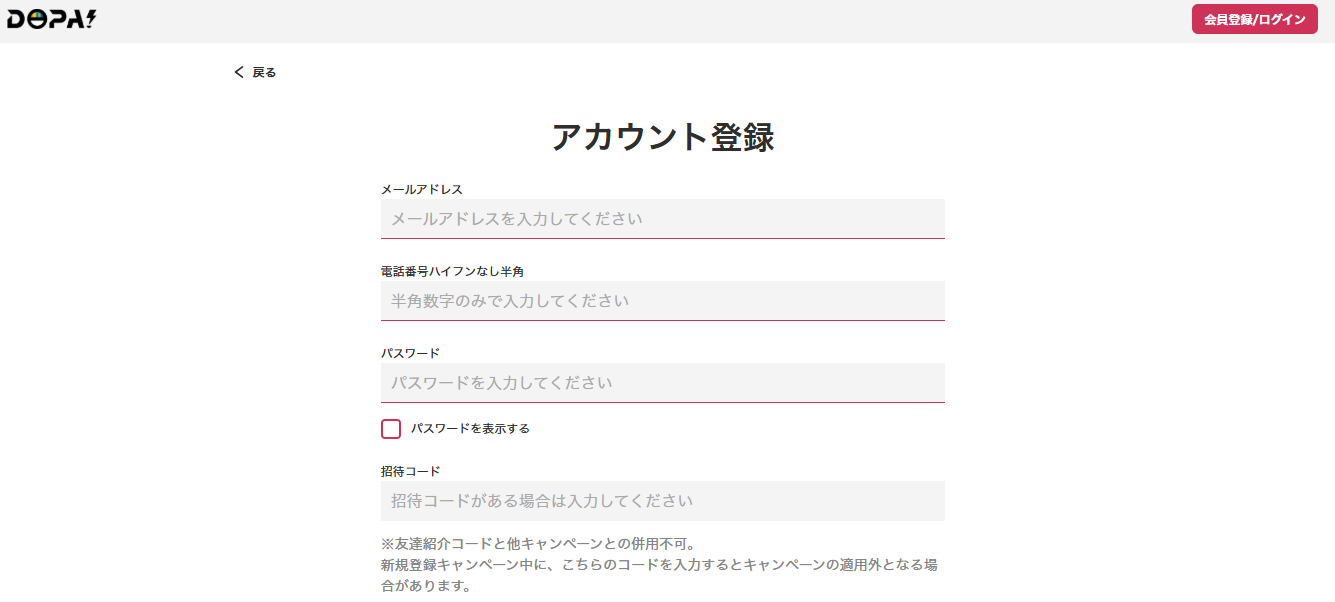Select the メールアドレス field label
This screenshot has width=1335, height=602.
[x=422, y=189]
